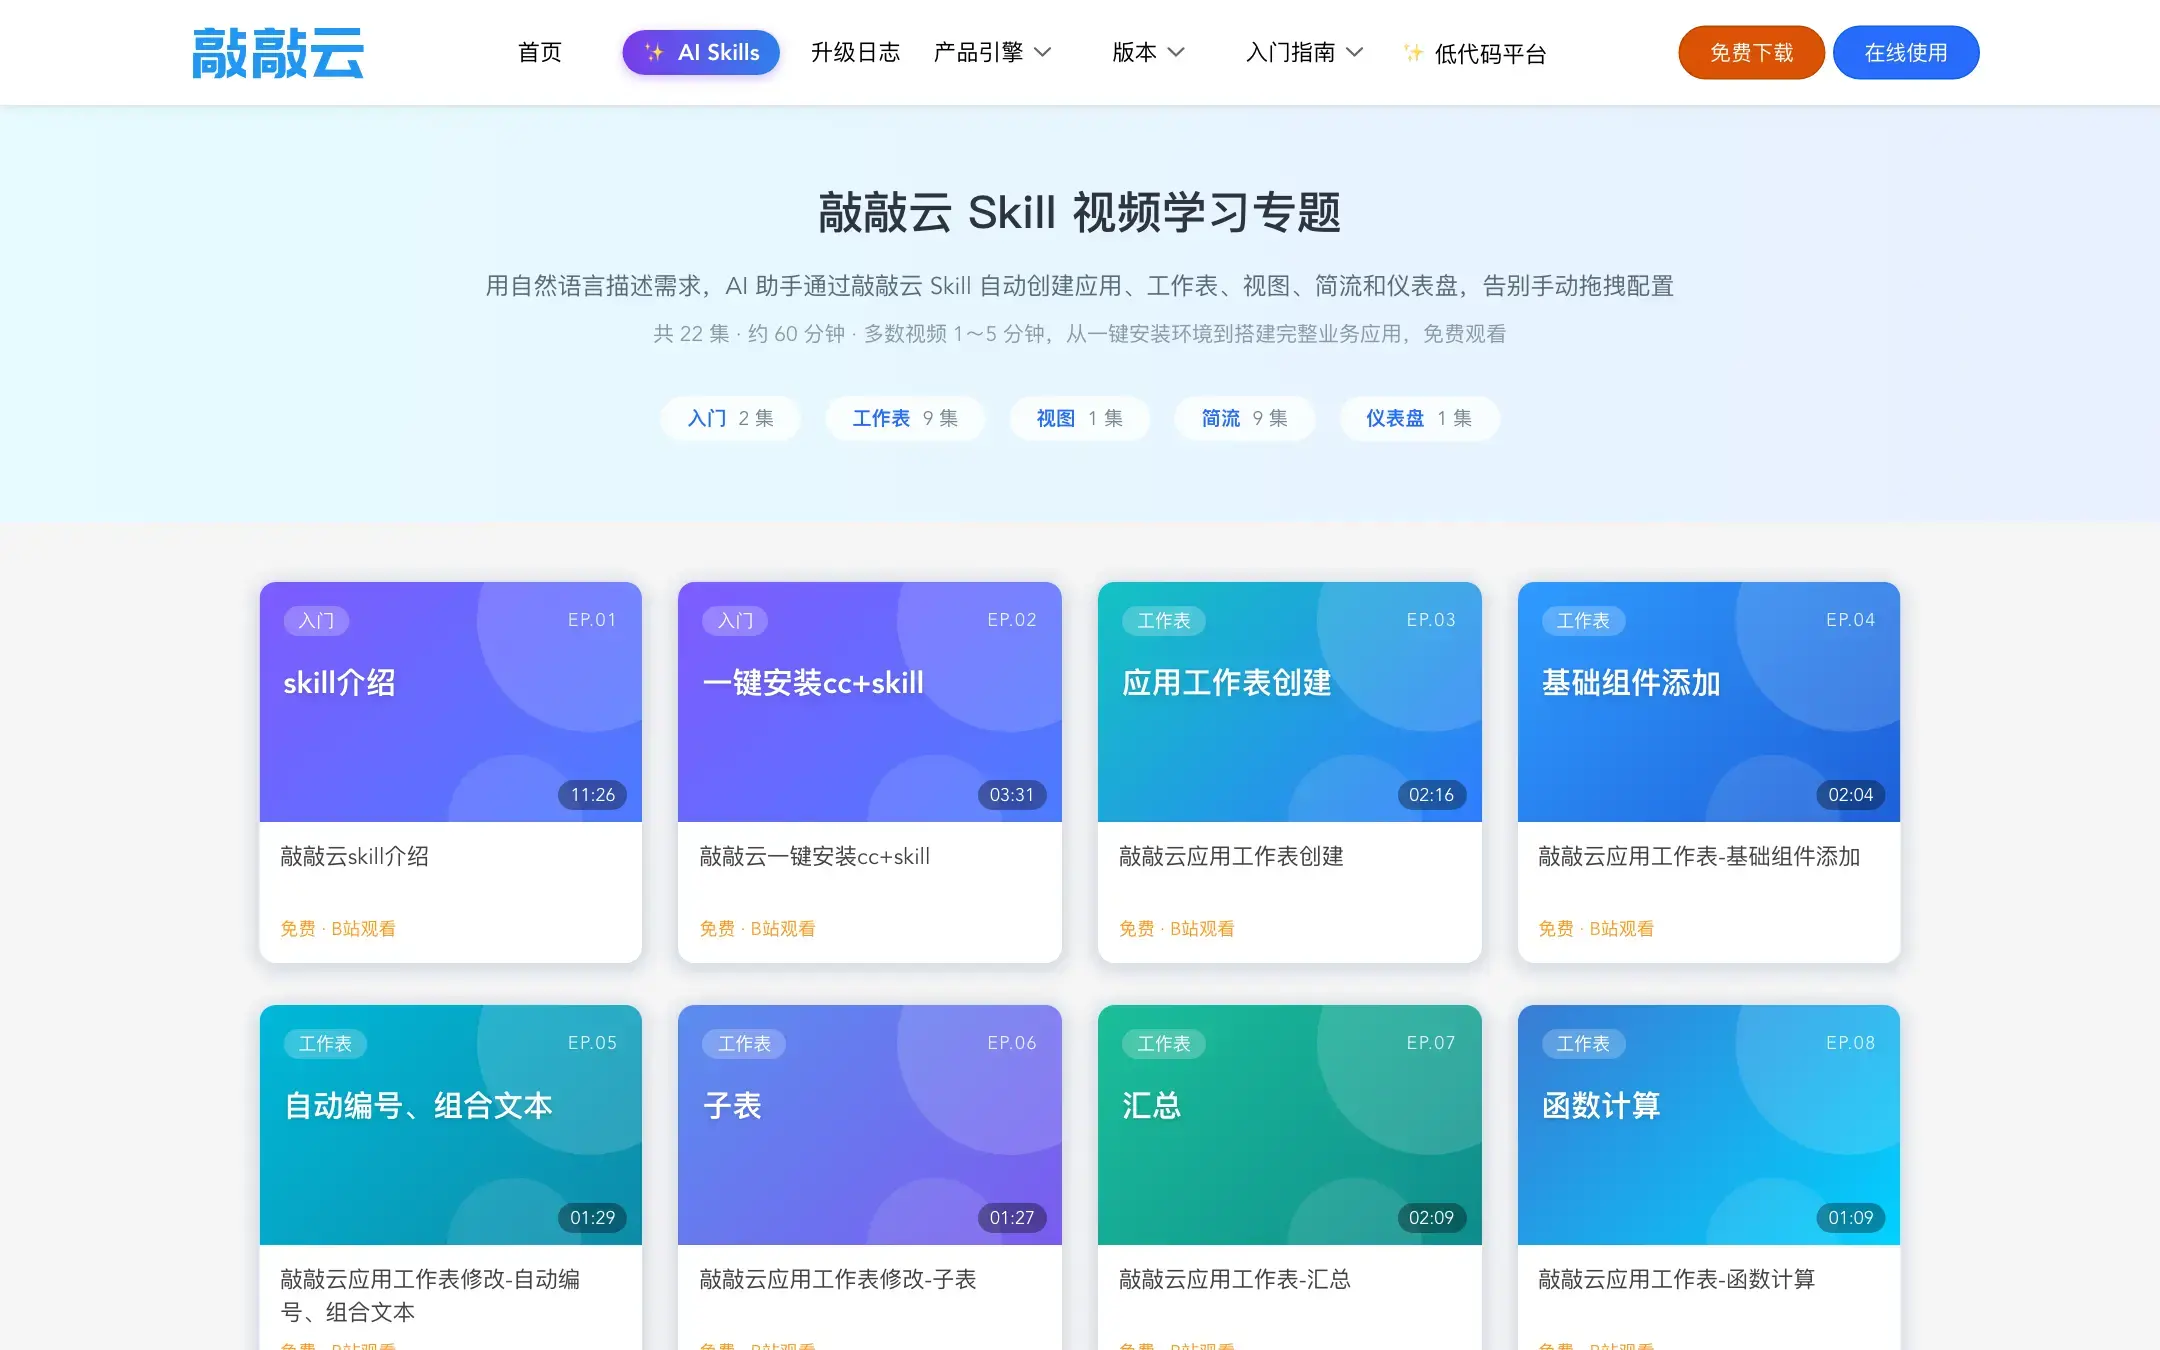Open the 低代码平台 link
Screen dimensions: 2160x1350
[1490, 53]
